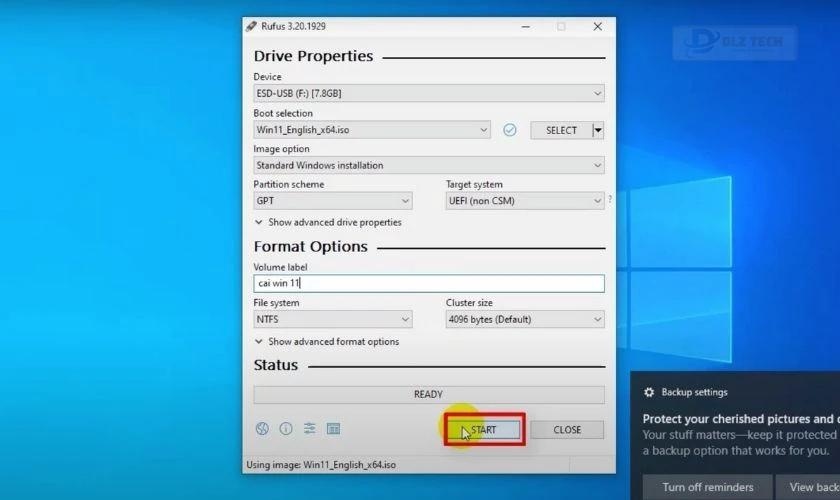The image size is (840, 500).
Task: Click Turn off reminders in notification
Action: coord(707,487)
